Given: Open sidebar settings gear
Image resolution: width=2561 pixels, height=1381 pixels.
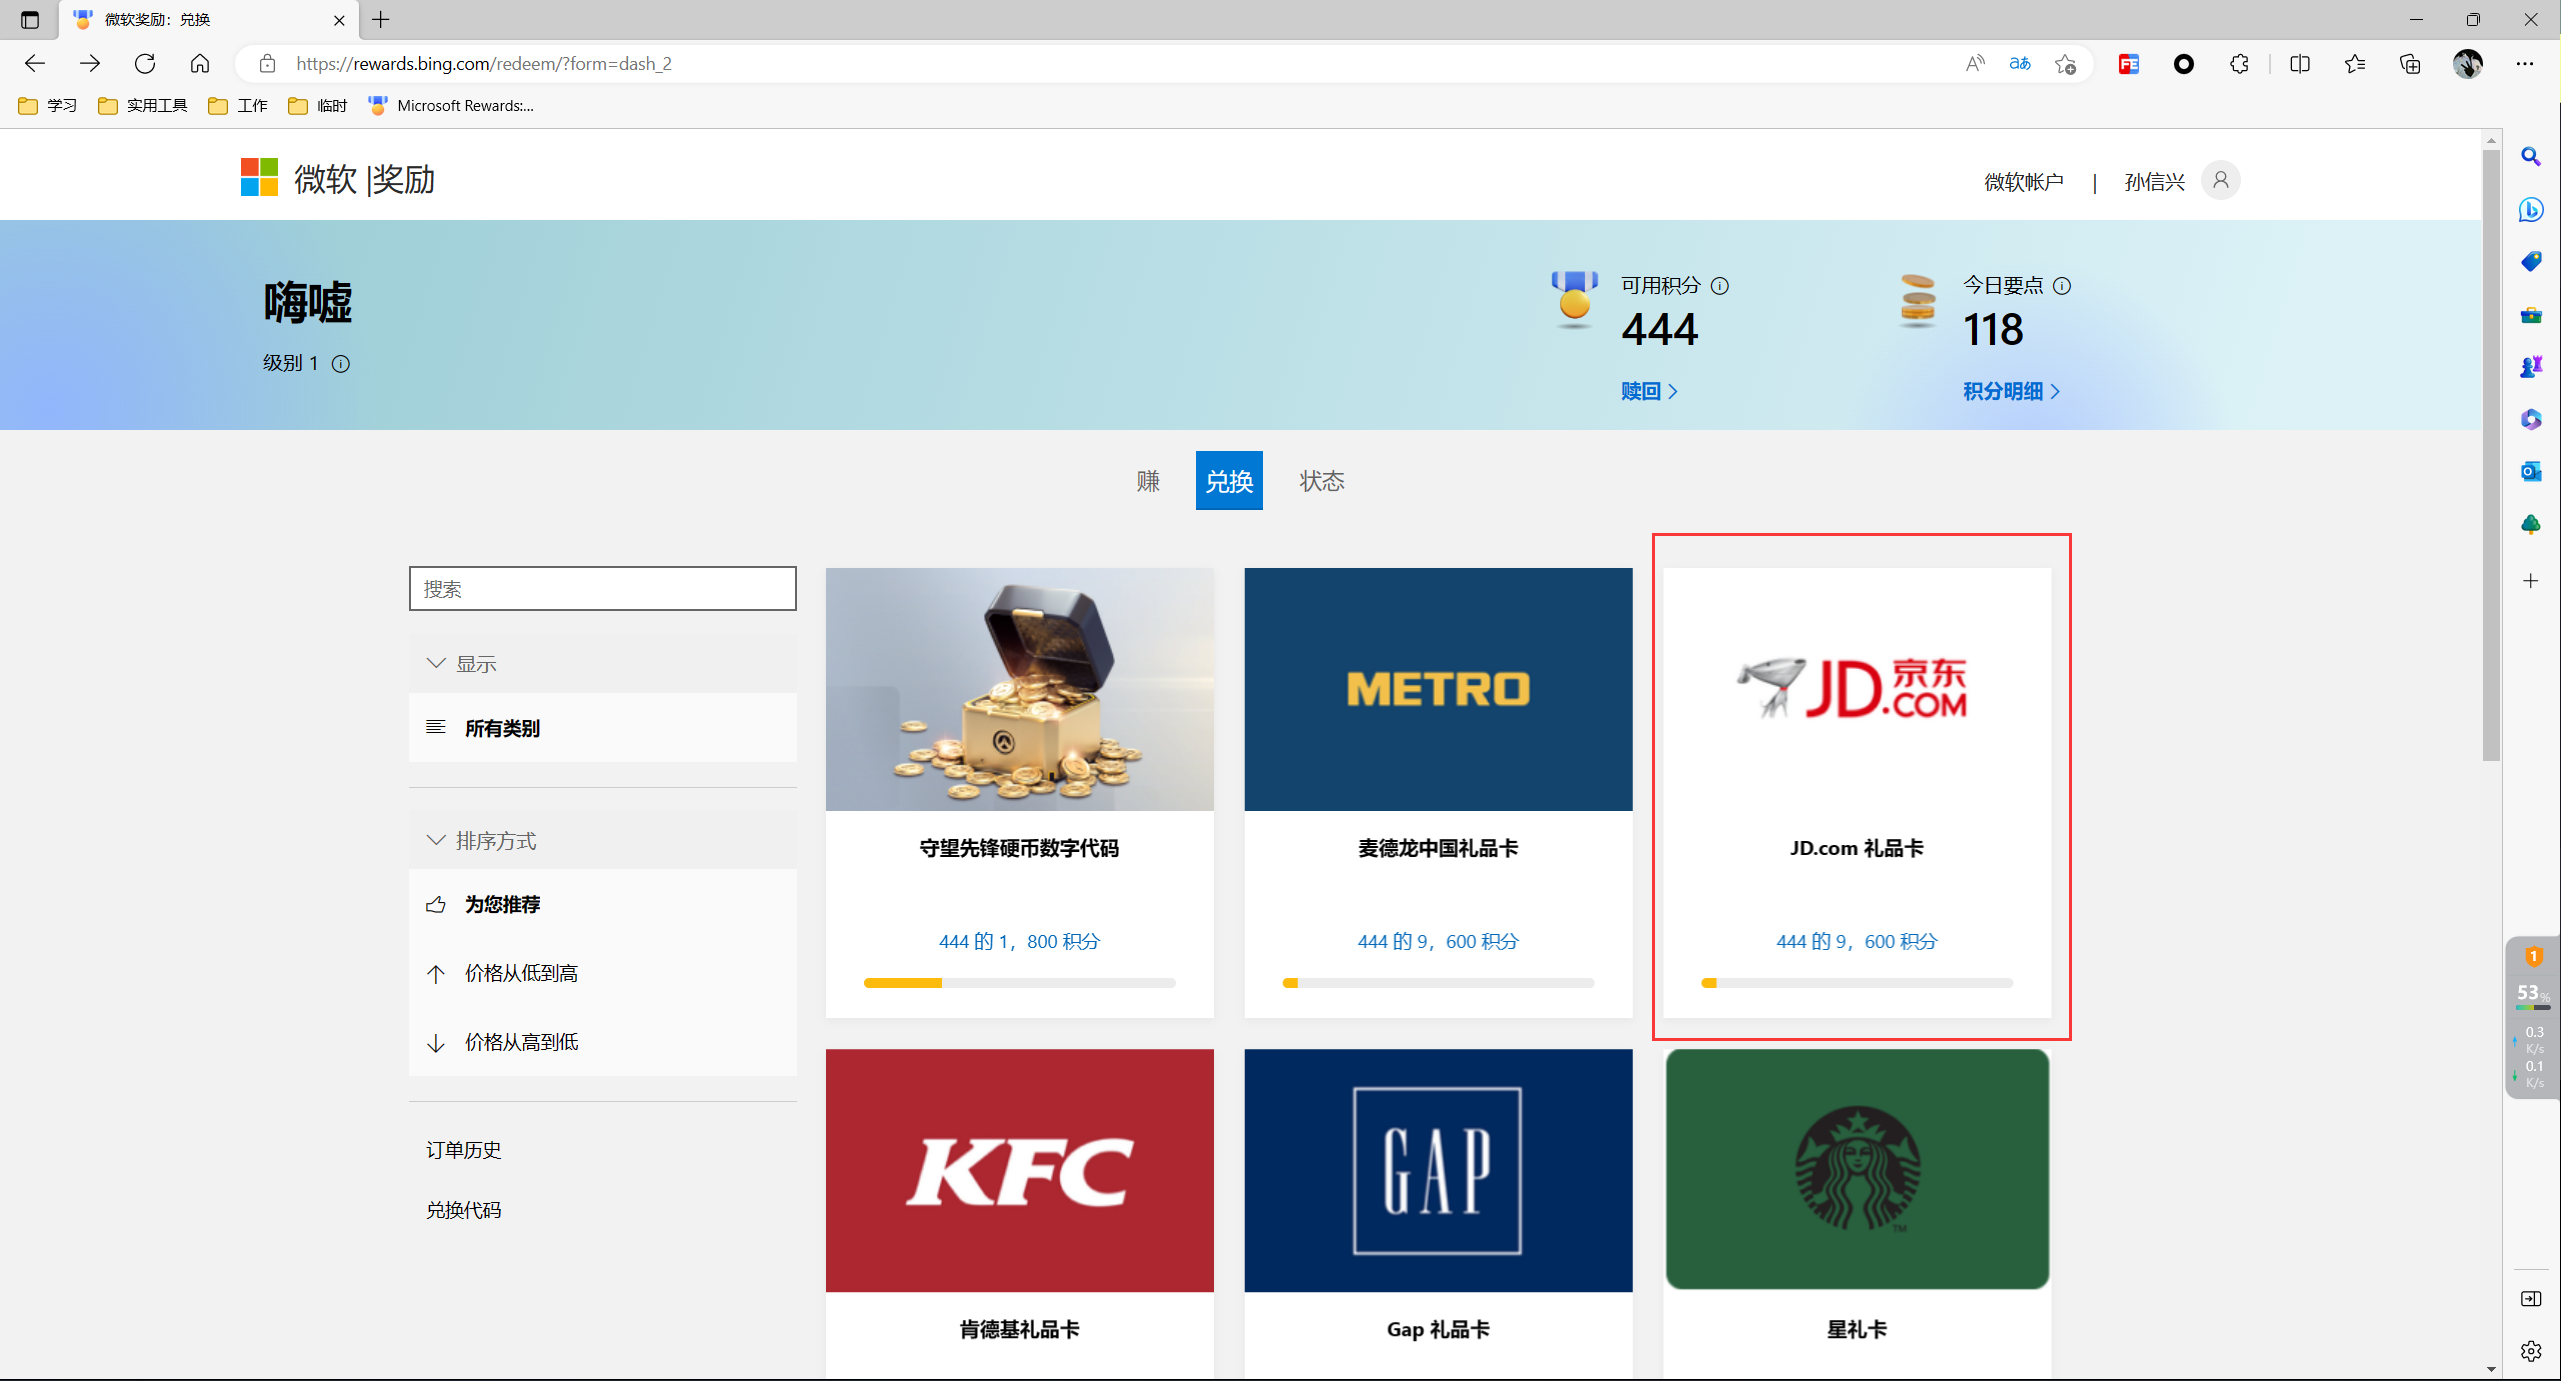Looking at the screenshot, I should 2531,1352.
